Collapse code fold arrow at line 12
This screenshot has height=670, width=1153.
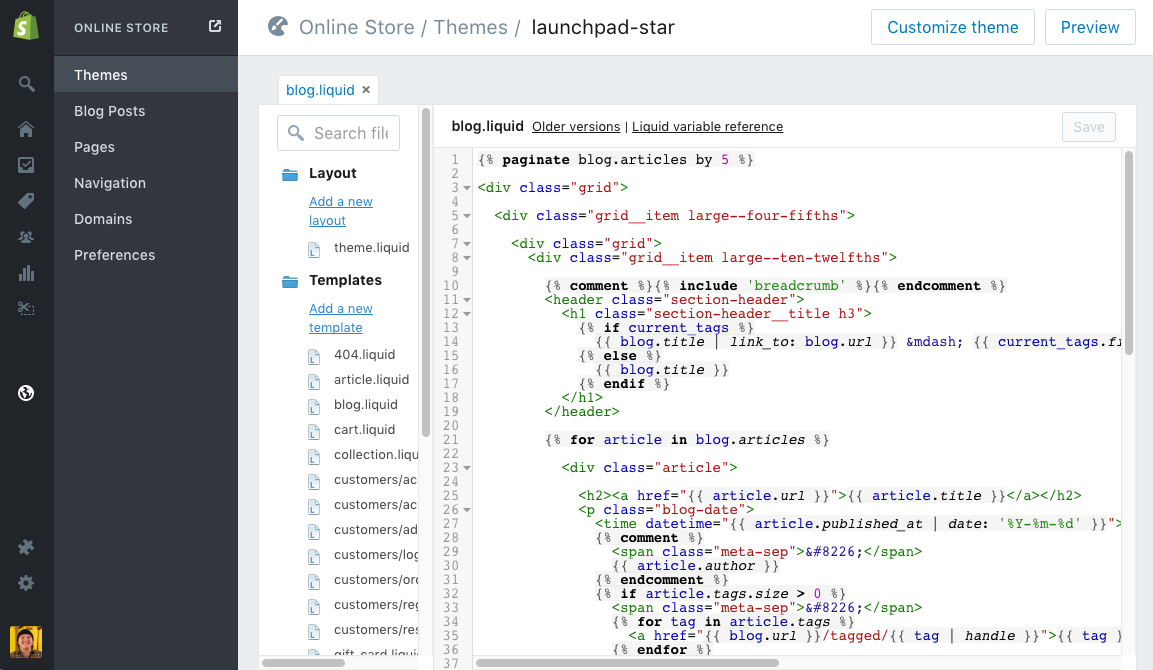point(467,314)
